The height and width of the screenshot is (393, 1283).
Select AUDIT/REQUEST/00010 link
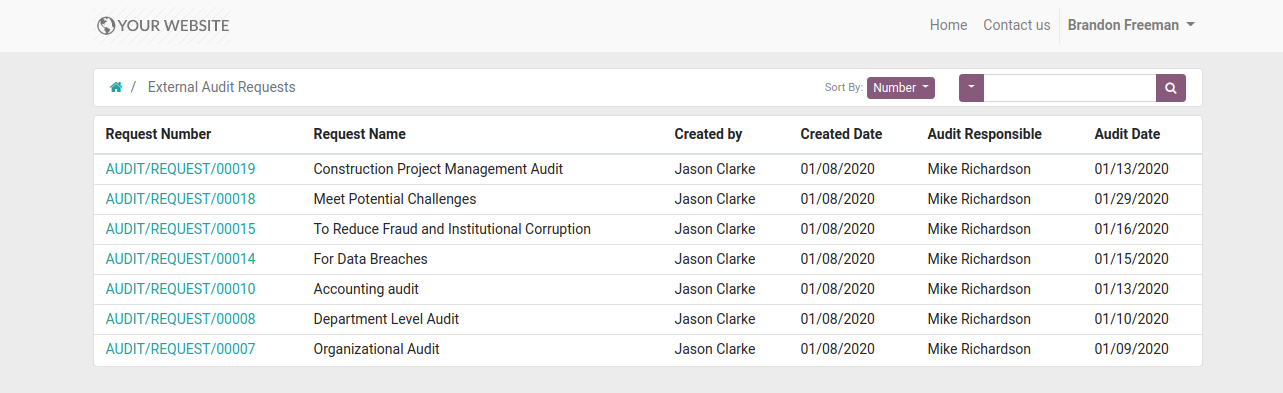180,289
